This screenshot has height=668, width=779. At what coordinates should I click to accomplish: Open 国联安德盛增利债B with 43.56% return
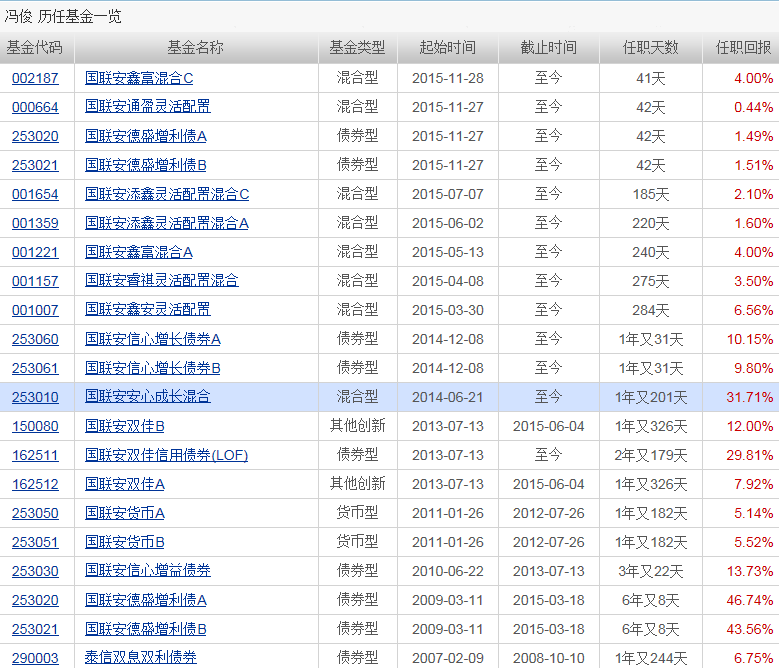click(x=146, y=629)
